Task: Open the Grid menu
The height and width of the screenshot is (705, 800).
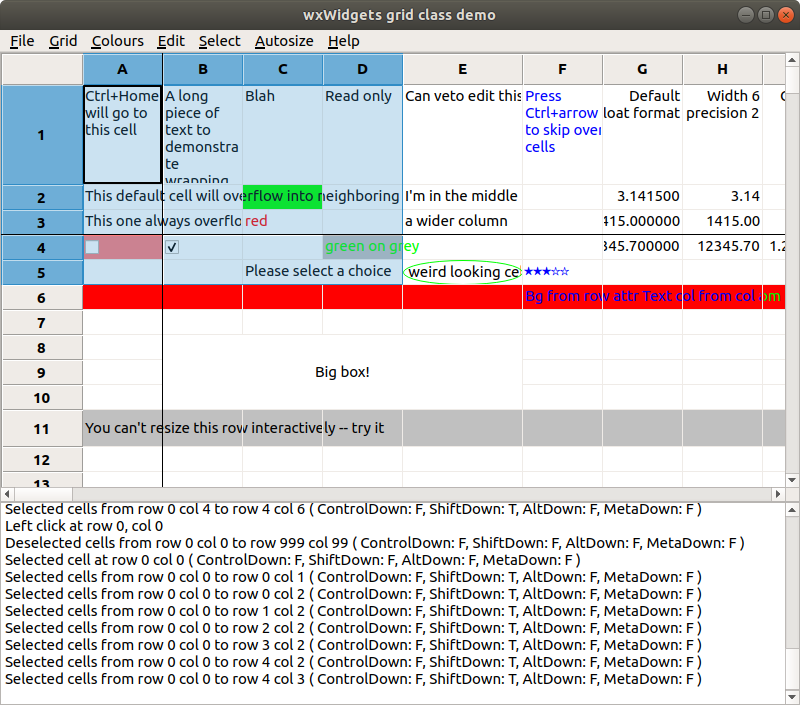Action: (62, 41)
